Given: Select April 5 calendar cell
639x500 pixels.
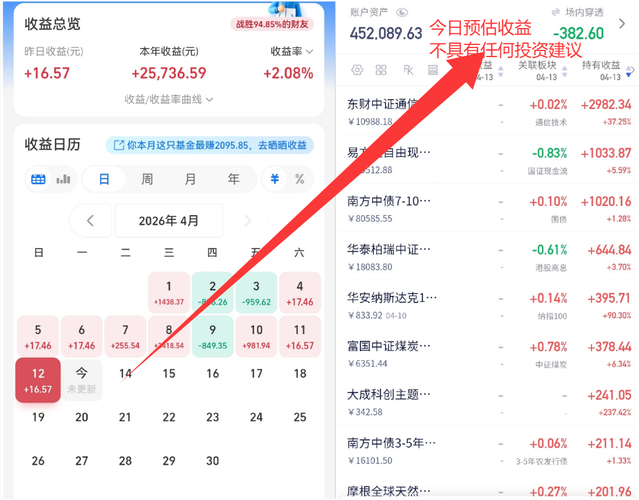Looking at the screenshot, I should 38,337.
